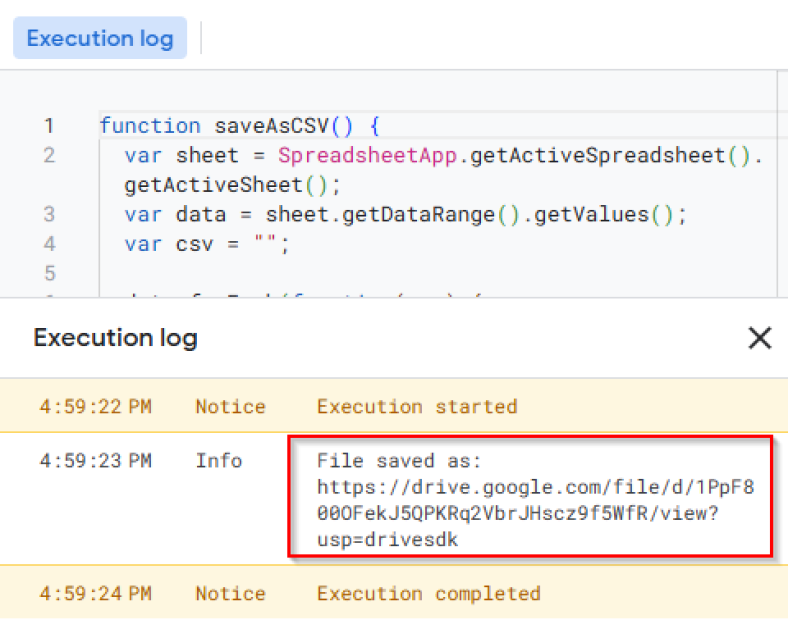
Task: Click the Execution log panel heading
Action: [x=115, y=338]
